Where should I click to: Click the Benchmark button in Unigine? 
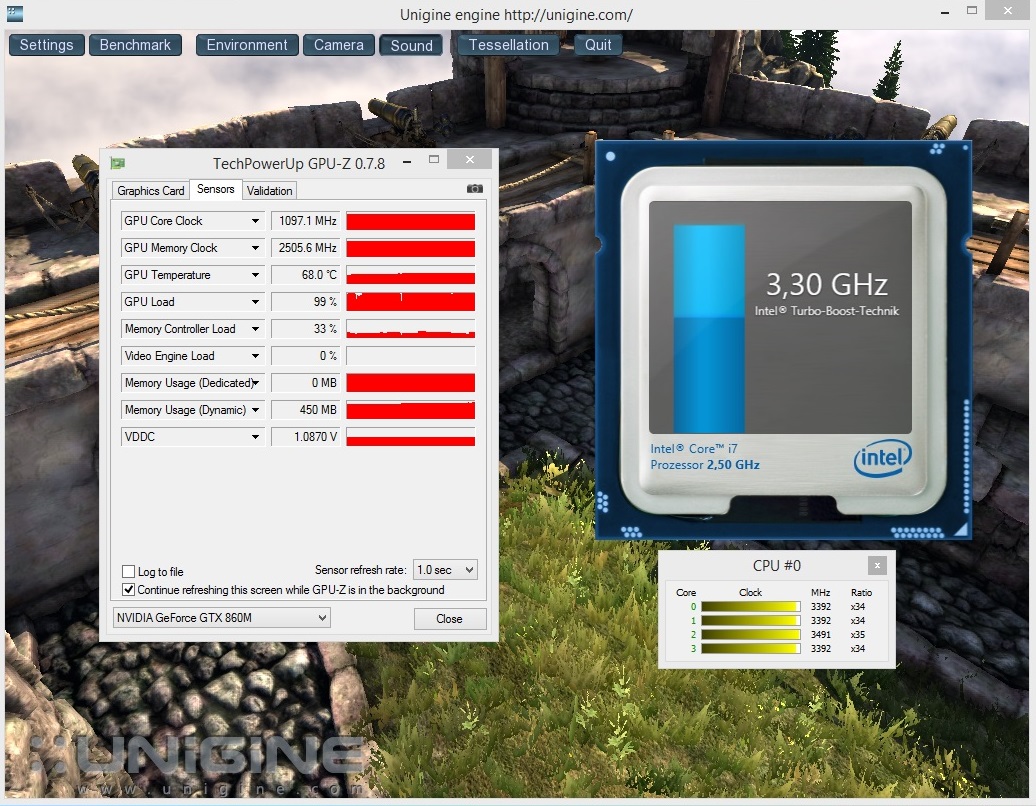135,45
